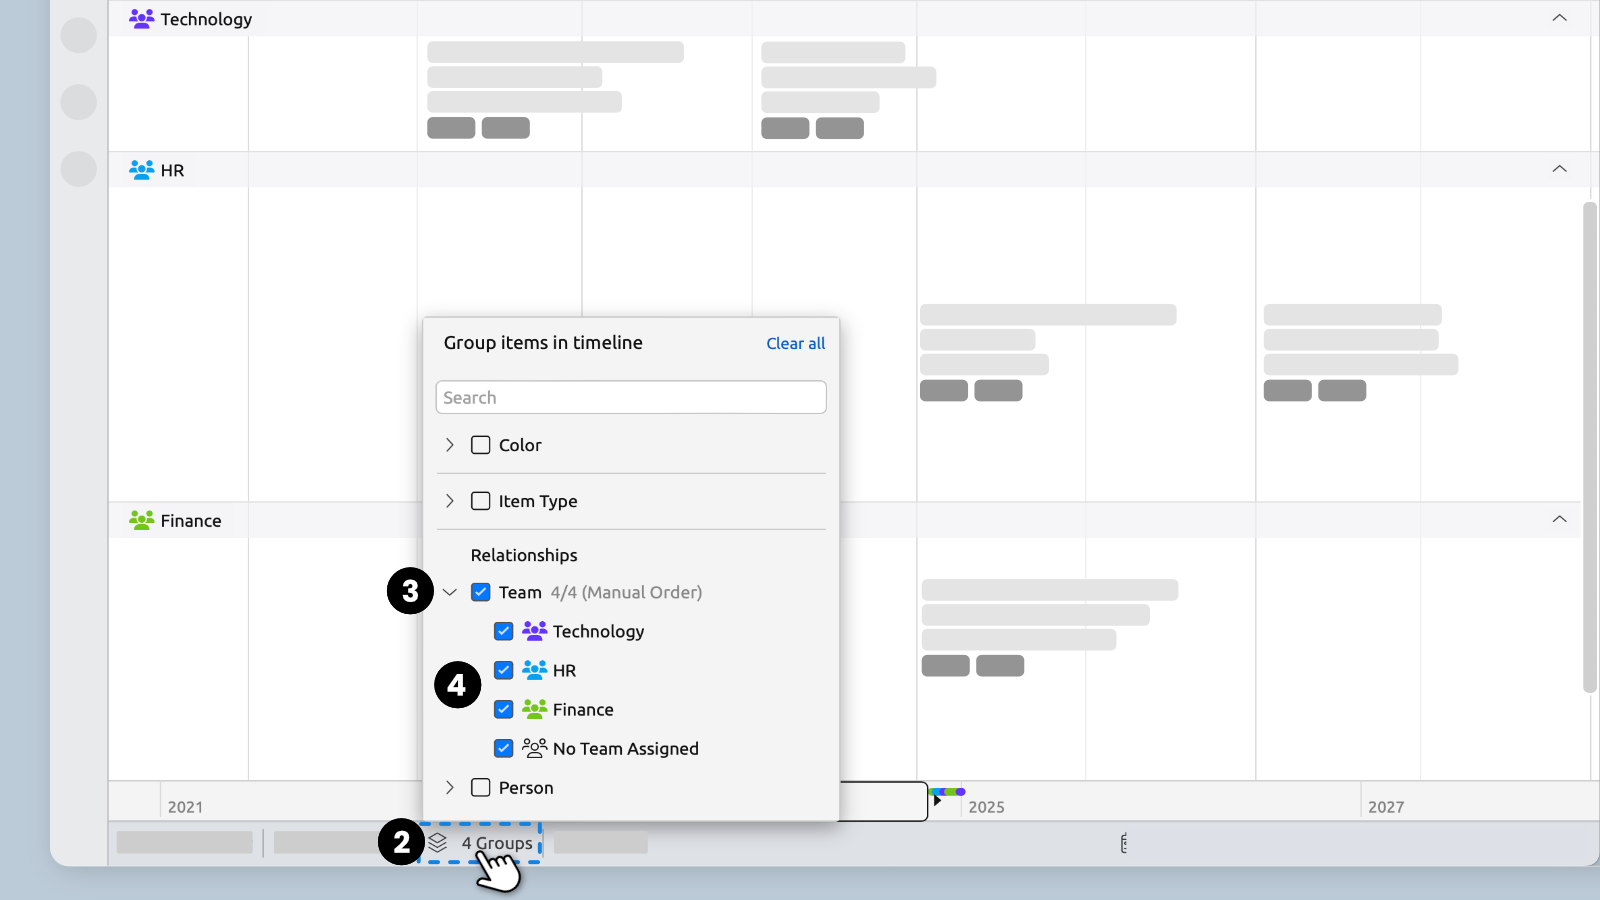Collapse the Finance timeline section
This screenshot has width=1600, height=900.
pyautogui.click(x=1559, y=519)
